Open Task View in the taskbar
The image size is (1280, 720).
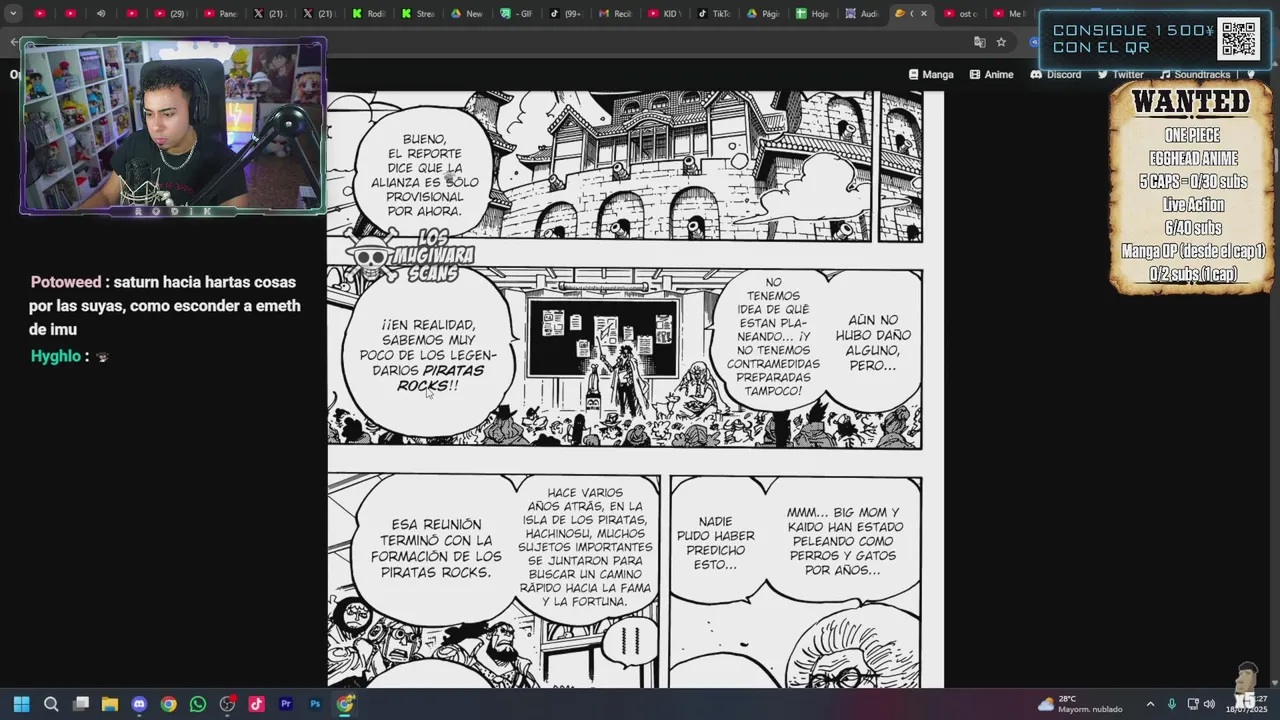pyautogui.click(x=81, y=704)
